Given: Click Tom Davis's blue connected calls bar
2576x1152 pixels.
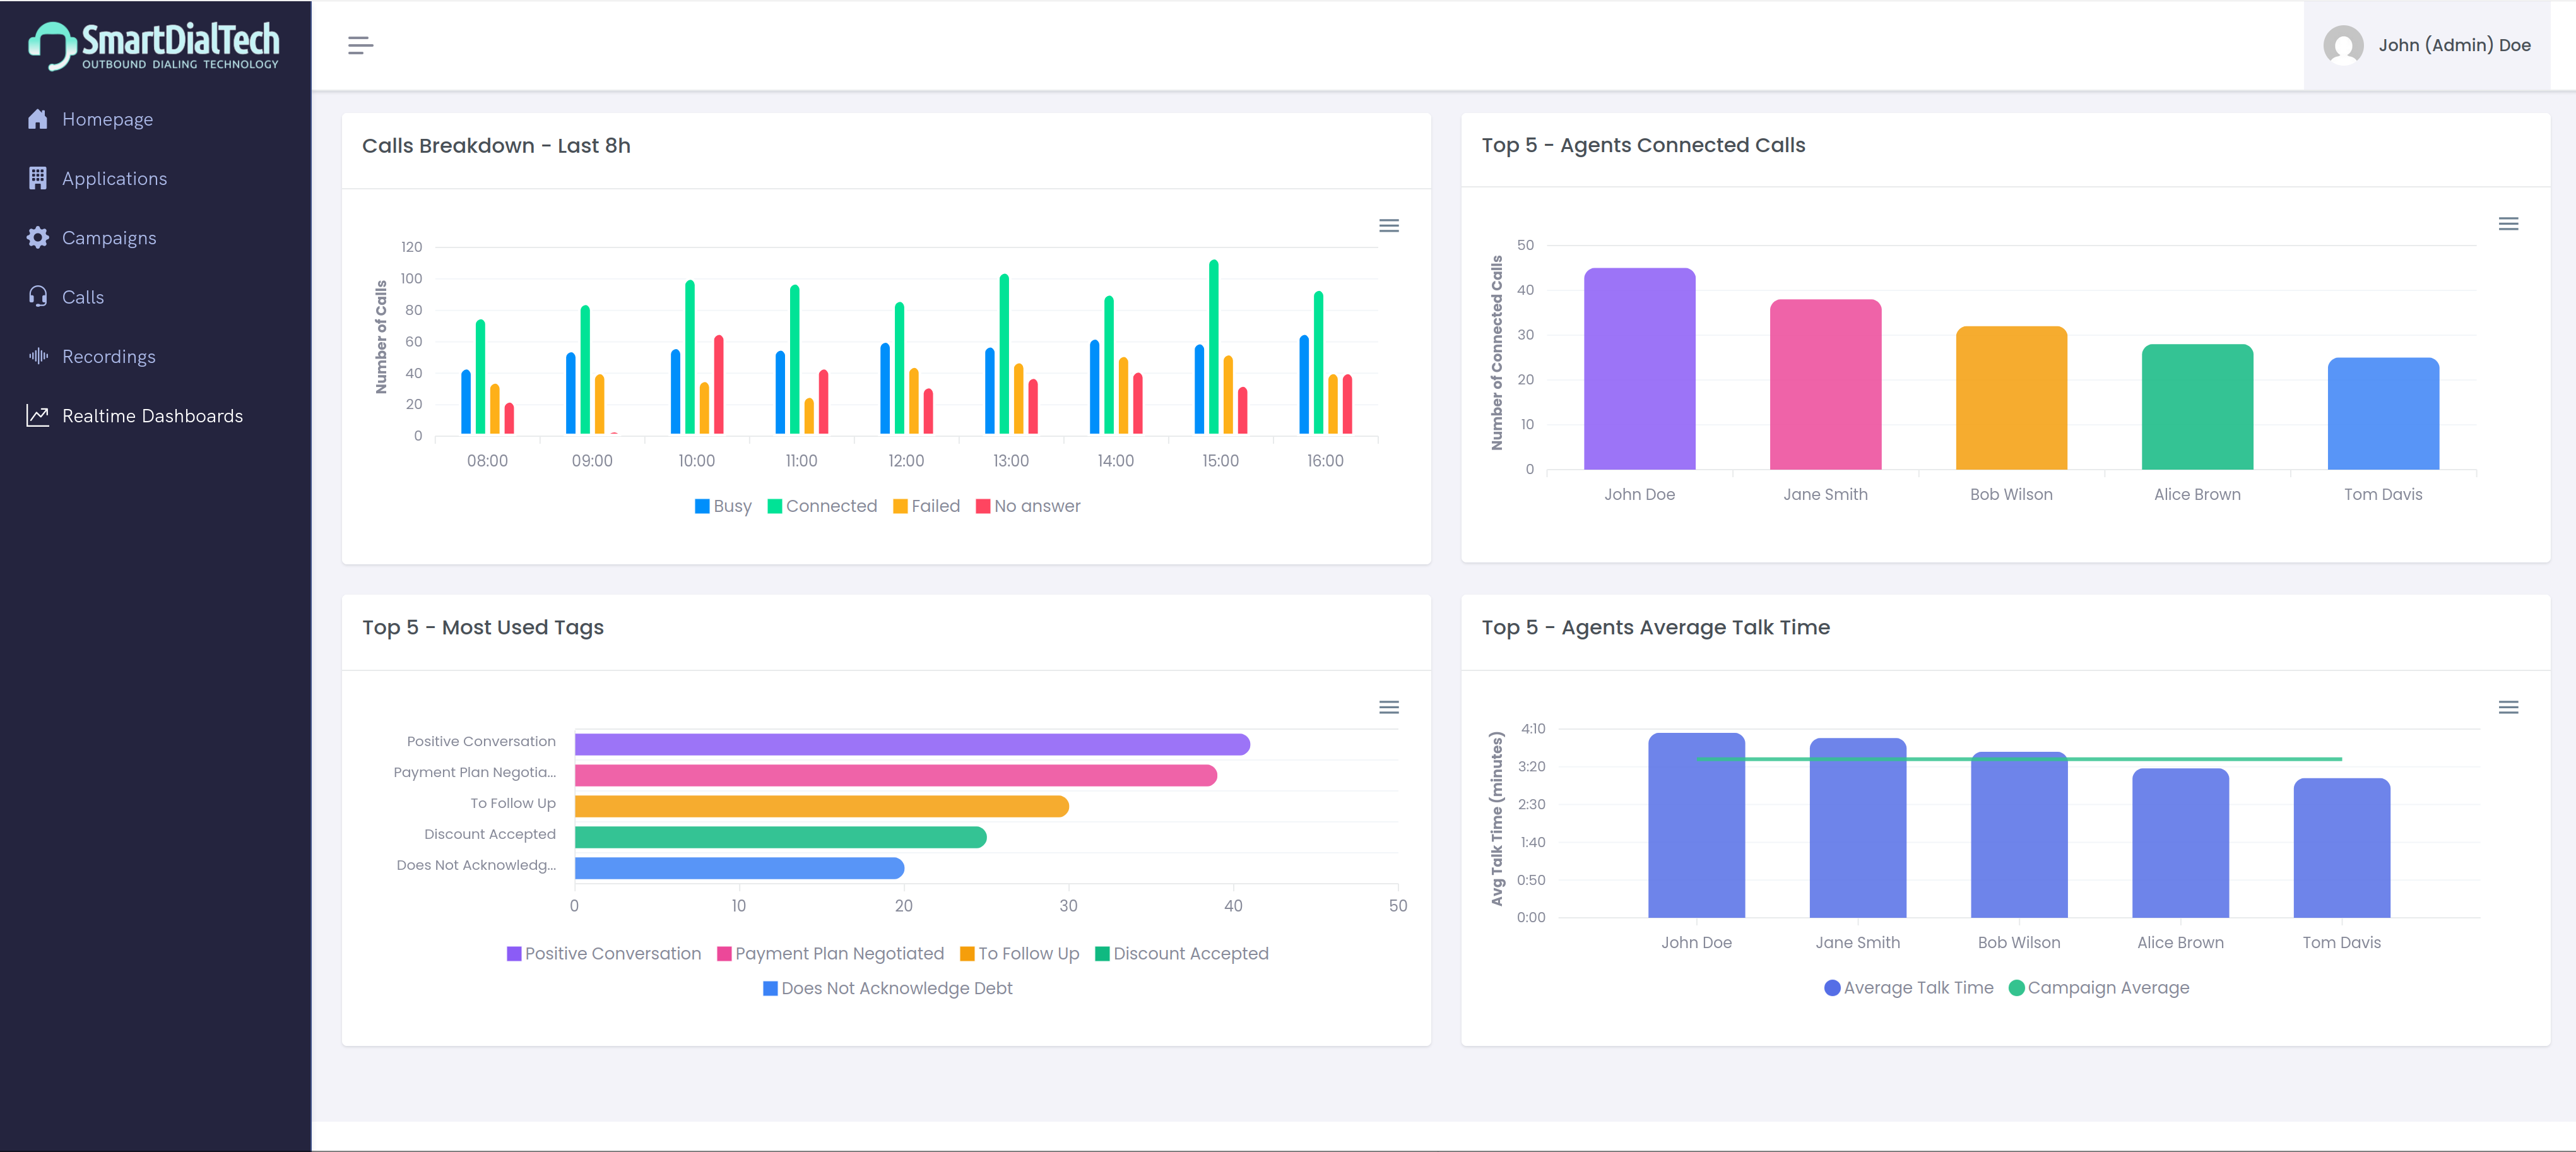Looking at the screenshot, I should point(2383,414).
